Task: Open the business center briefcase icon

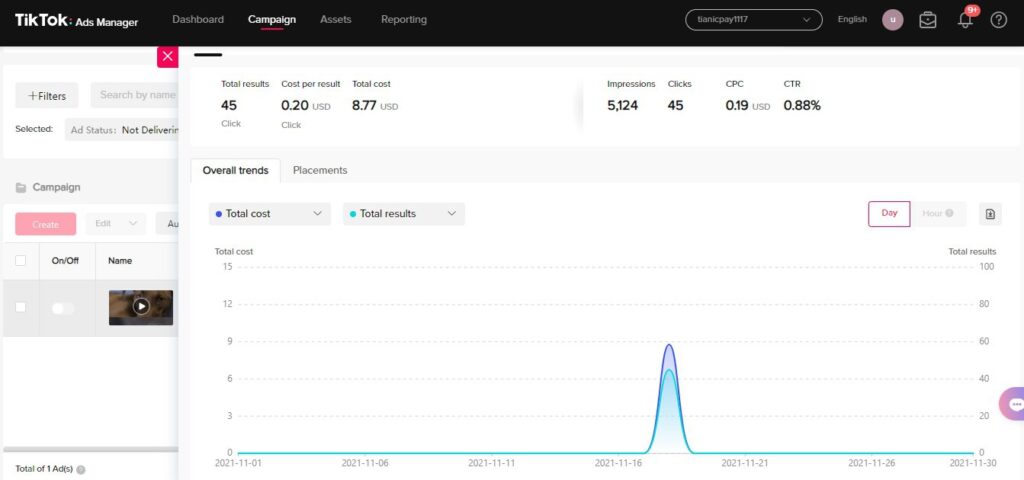Action: (927, 20)
